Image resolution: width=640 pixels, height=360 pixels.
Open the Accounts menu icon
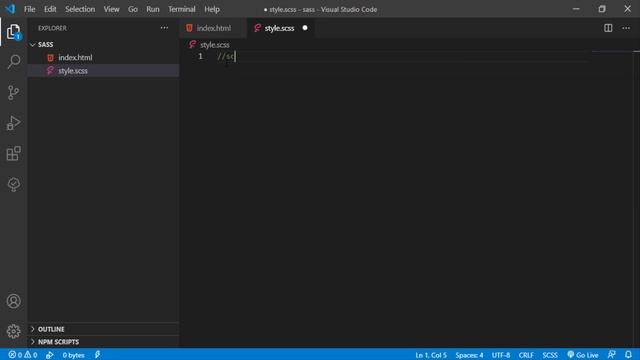point(13,301)
